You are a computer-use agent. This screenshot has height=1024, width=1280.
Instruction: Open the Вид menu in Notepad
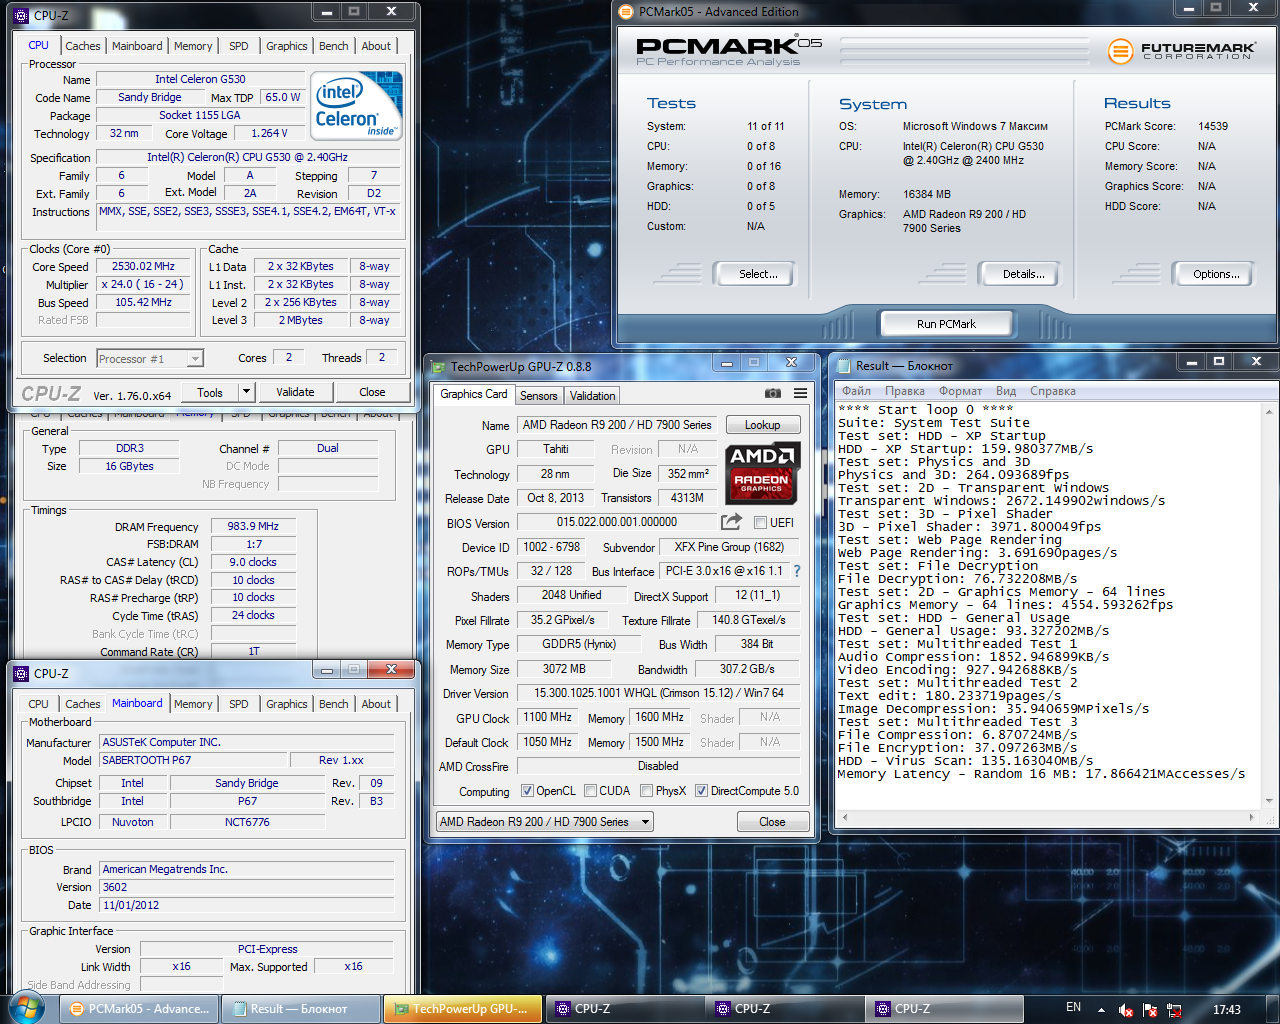pyautogui.click(x=1006, y=391)
